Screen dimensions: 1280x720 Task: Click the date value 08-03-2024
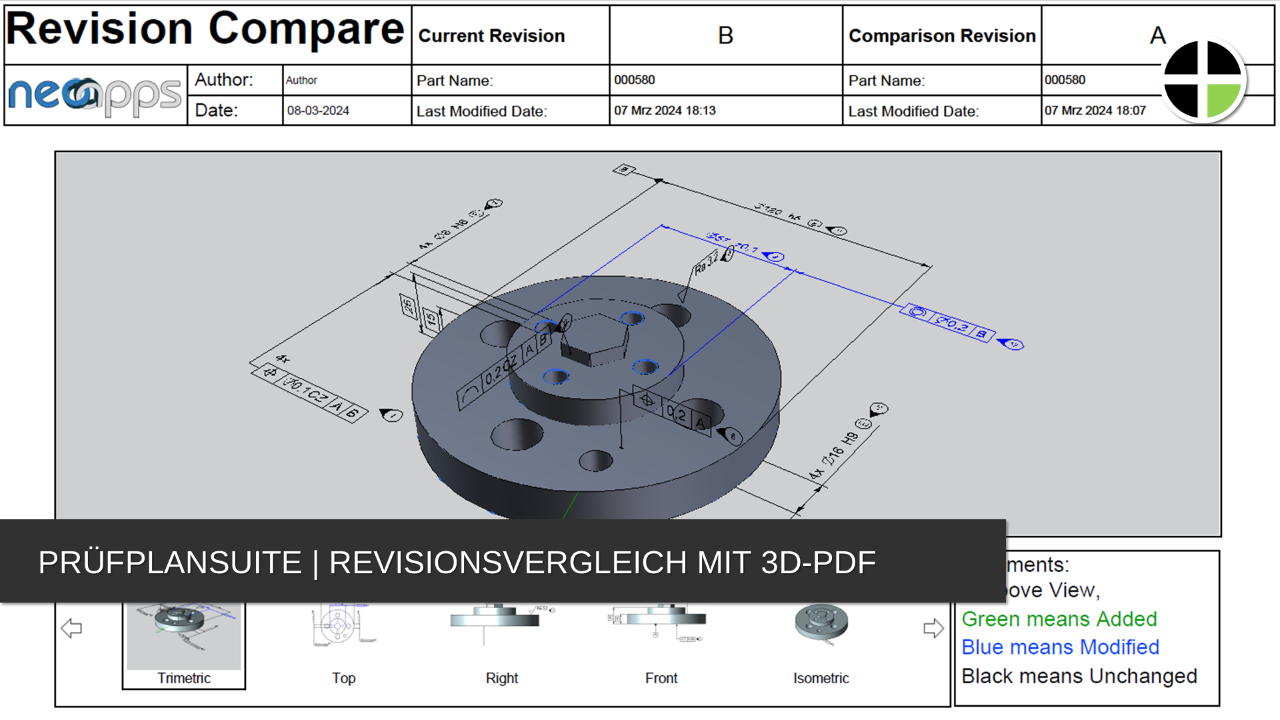pyautogui.click(x=318, y=111)
